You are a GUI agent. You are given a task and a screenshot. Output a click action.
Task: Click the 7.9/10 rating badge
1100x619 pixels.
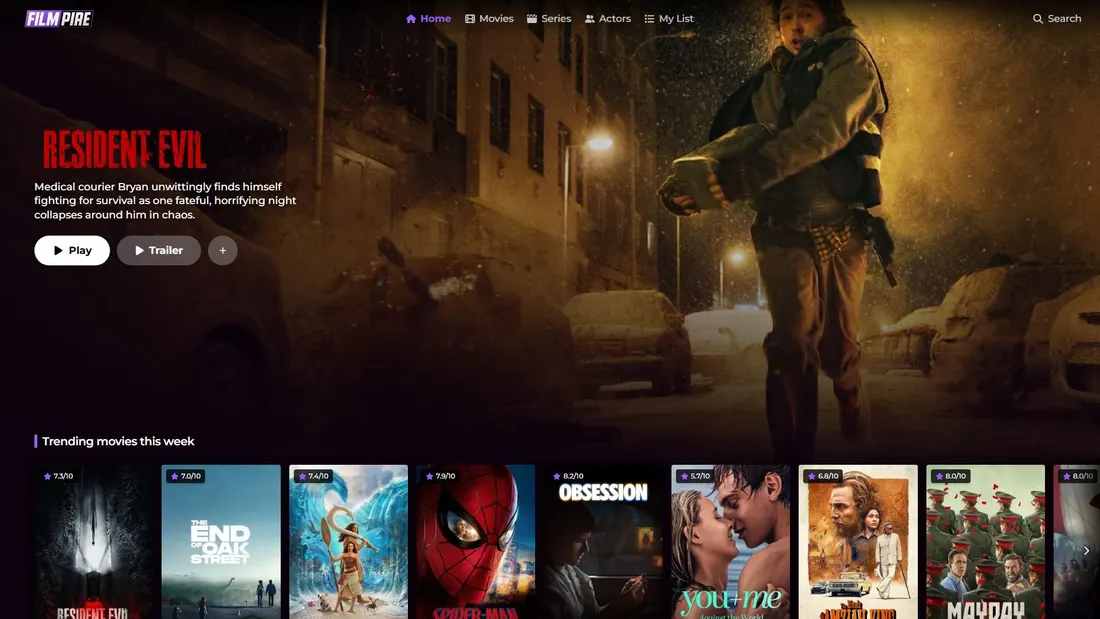441,476
